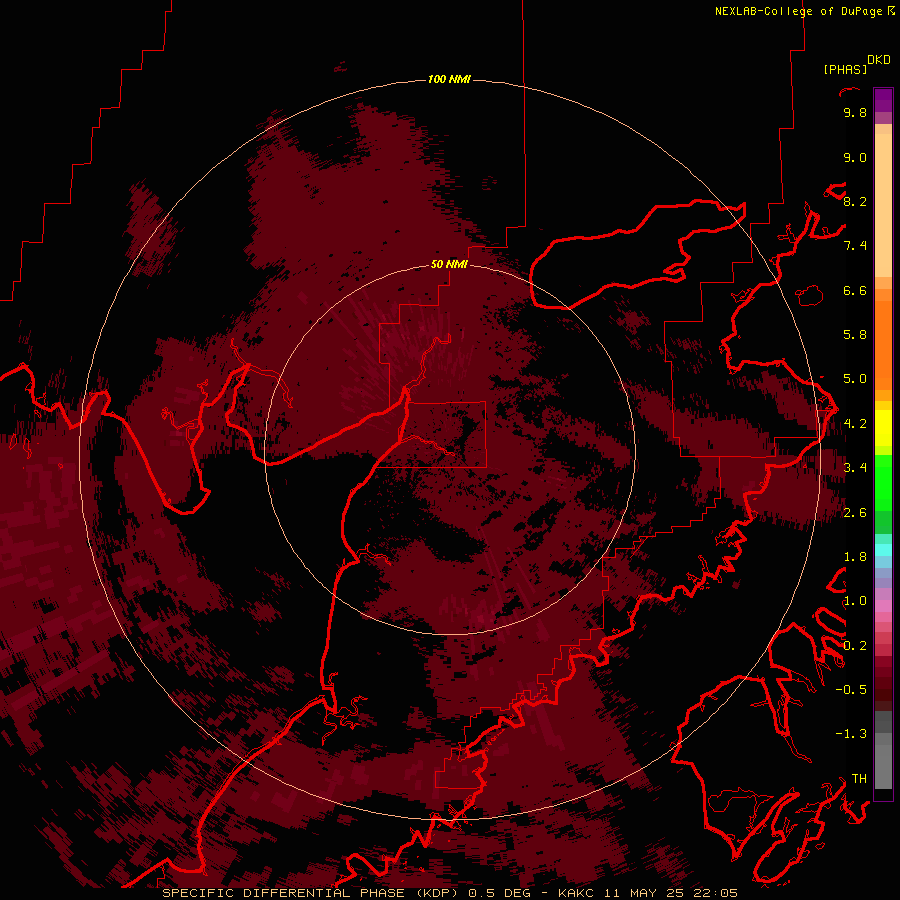Click the -1.3 value on the scale
Image resolution: width=900 pixels, height=900 pixels.
click(x=851, y=734)
